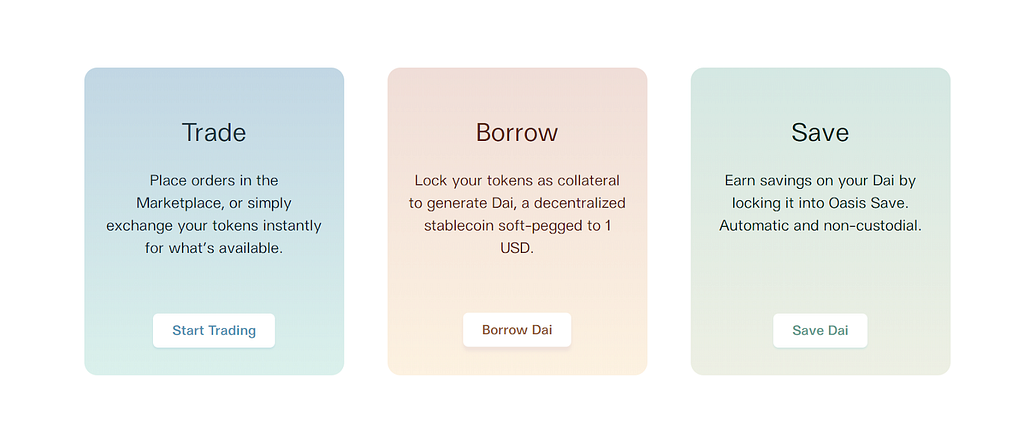This screenshot has height=425, width=1024.
Task: Click the Start Trading button
Action: click(x=214, y=330)
